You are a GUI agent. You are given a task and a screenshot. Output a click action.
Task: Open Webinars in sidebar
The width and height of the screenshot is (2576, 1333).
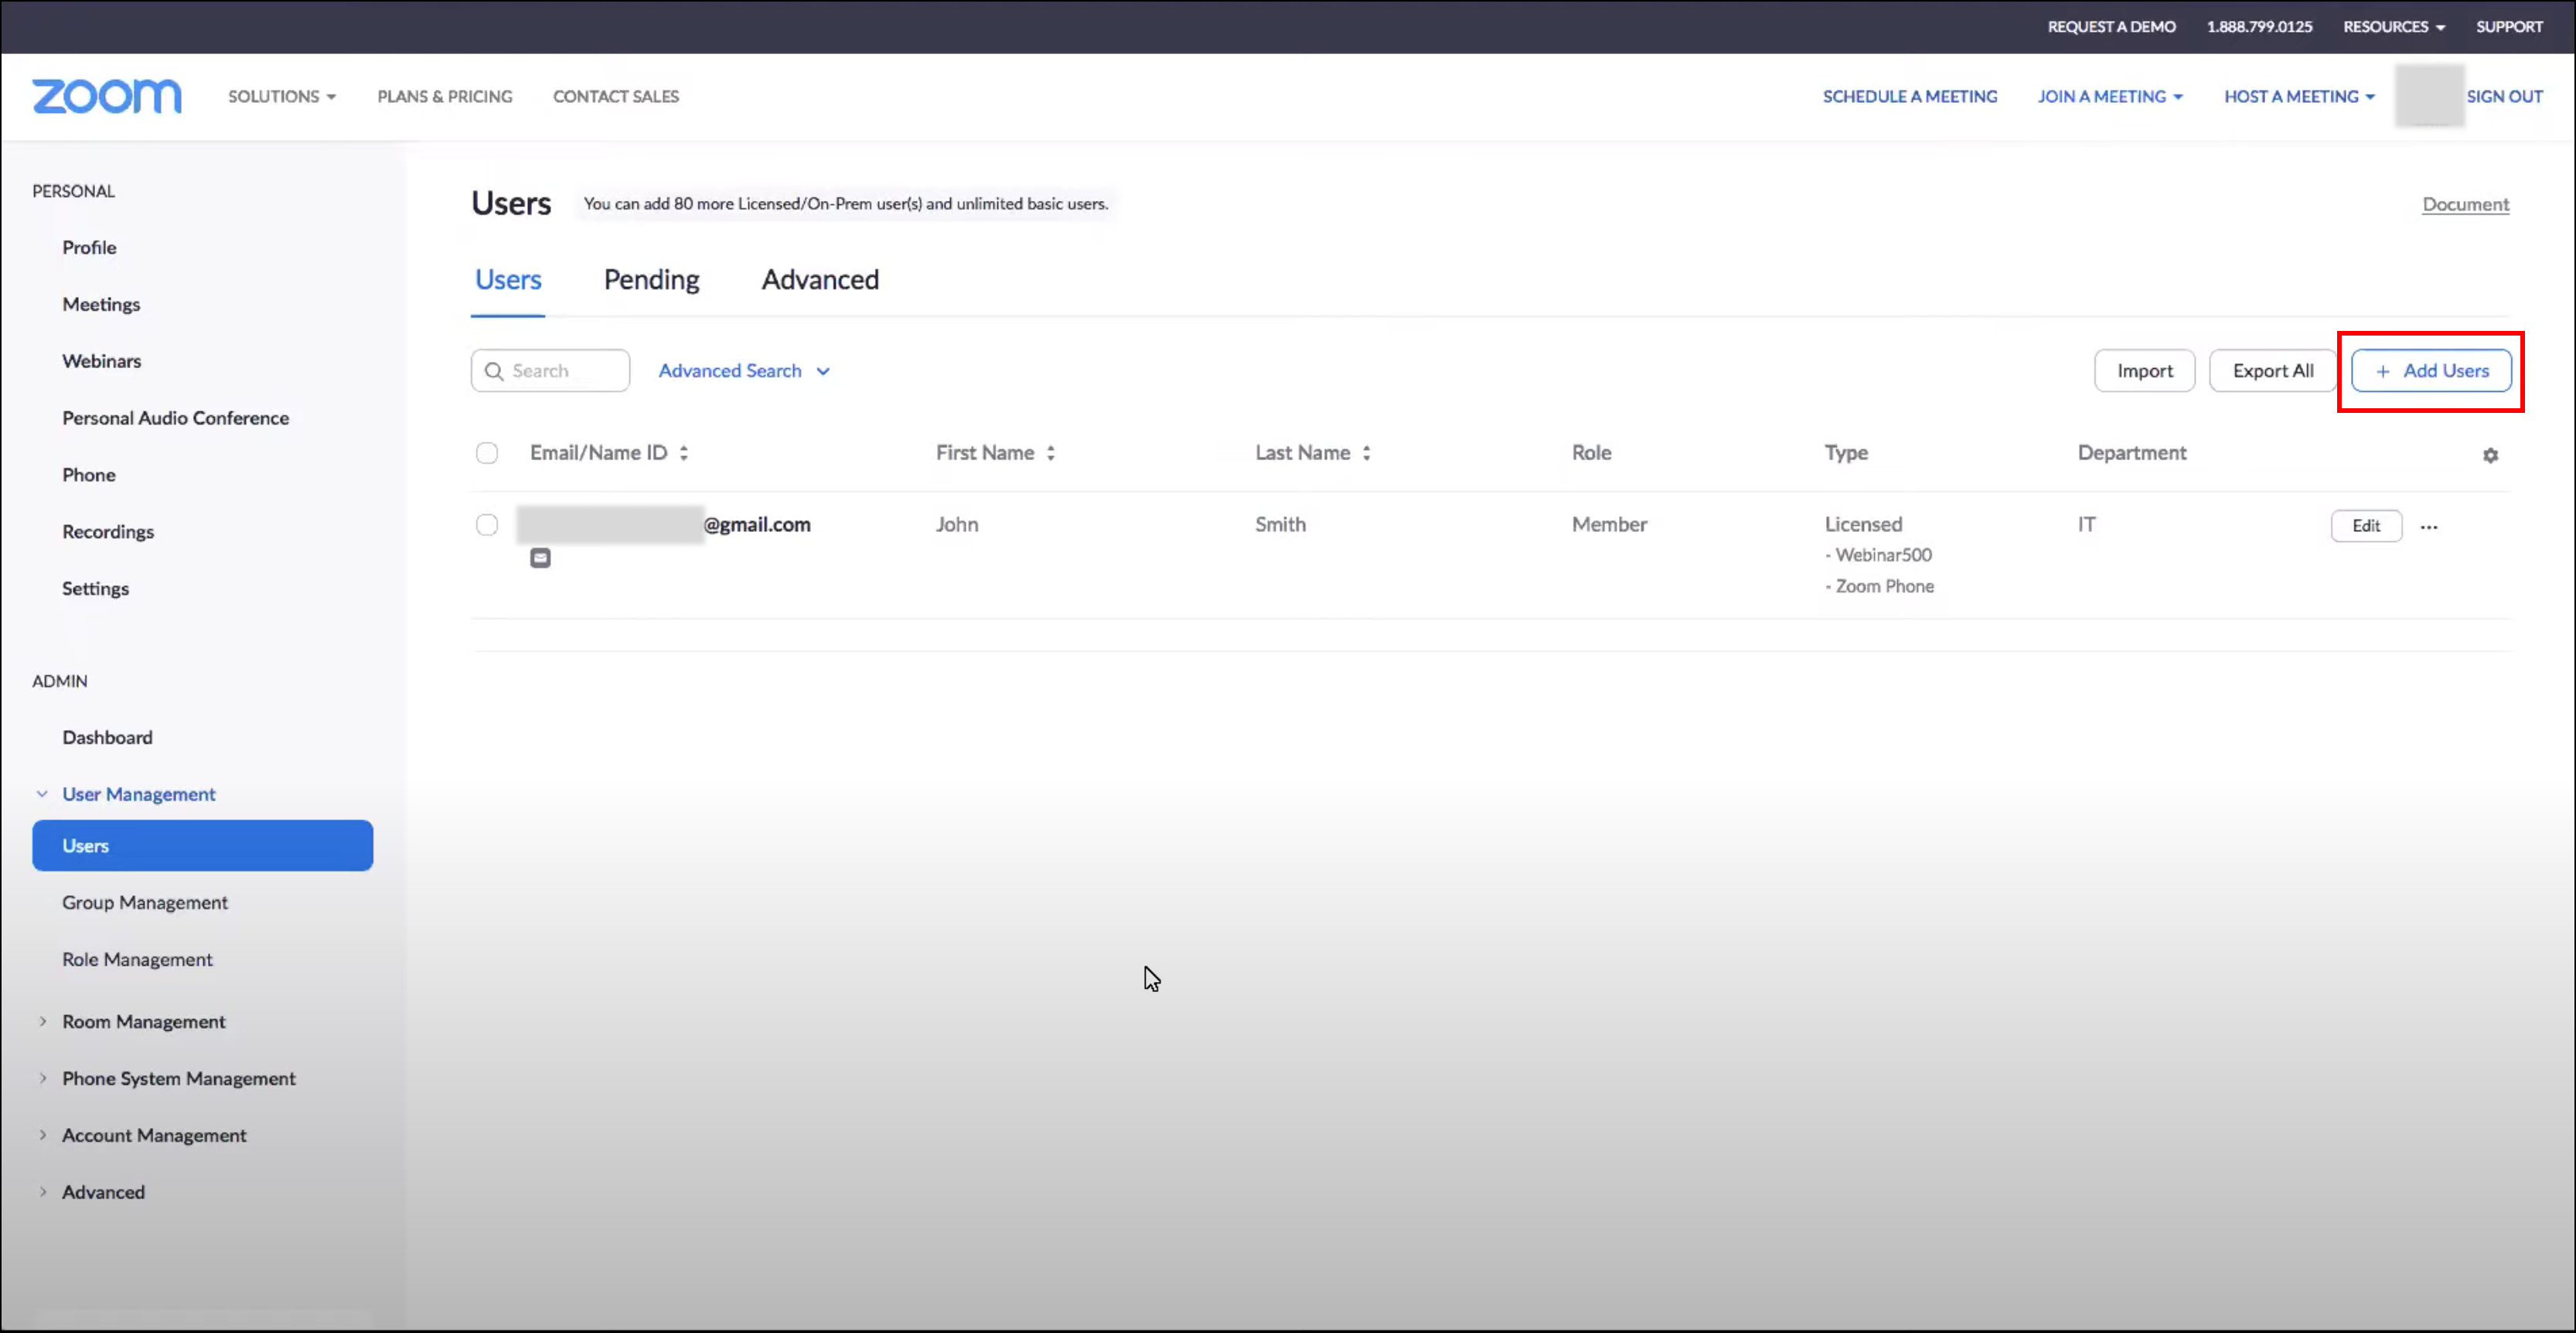(x=101, y=361)
